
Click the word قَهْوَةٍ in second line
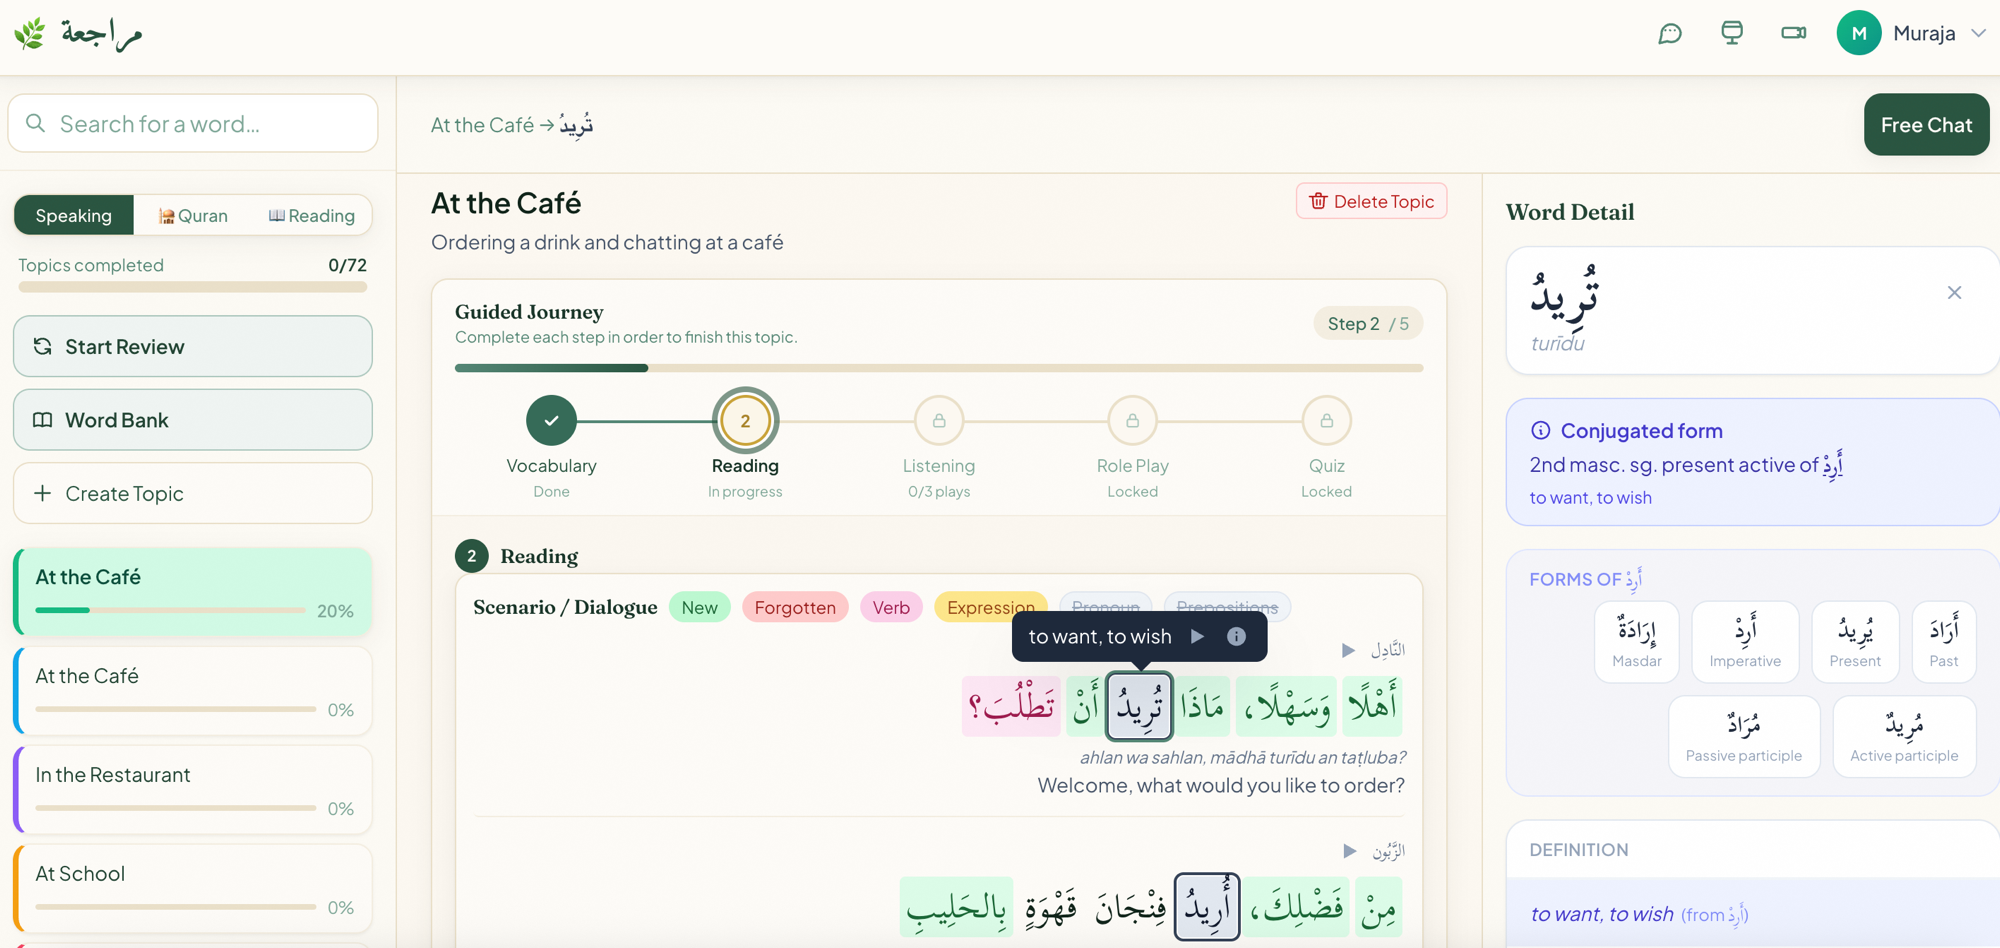coord(1051,907)
